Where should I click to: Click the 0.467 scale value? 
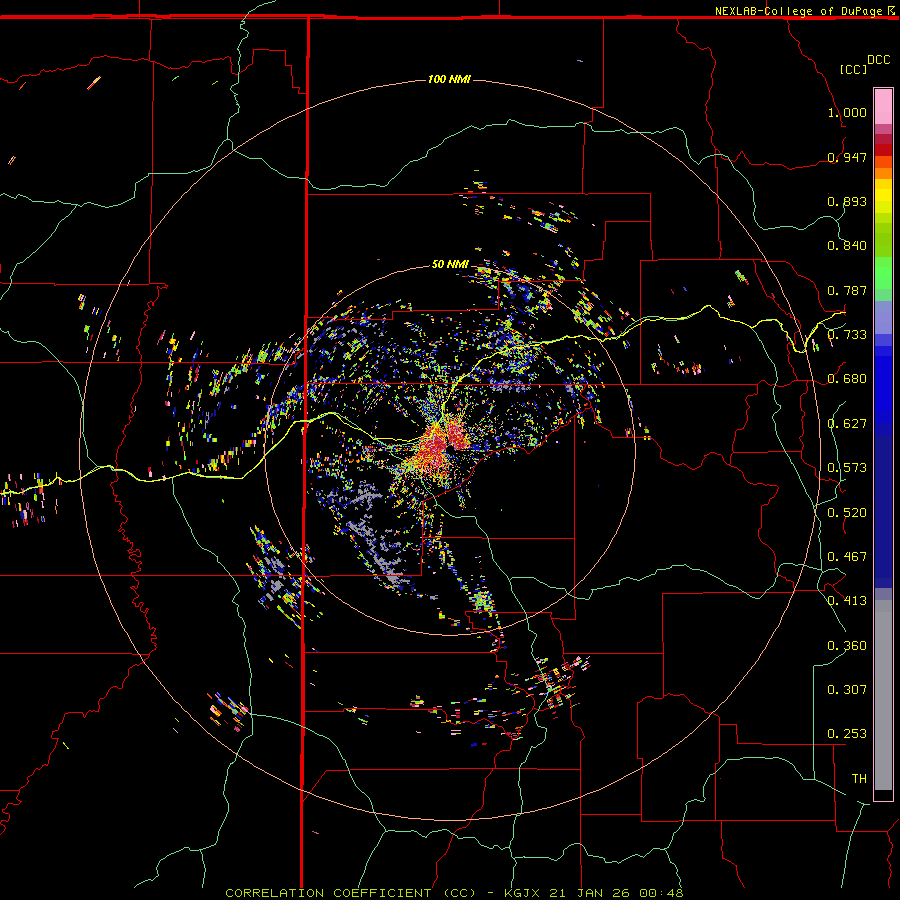pyautogui.click(x=847, y=557)
